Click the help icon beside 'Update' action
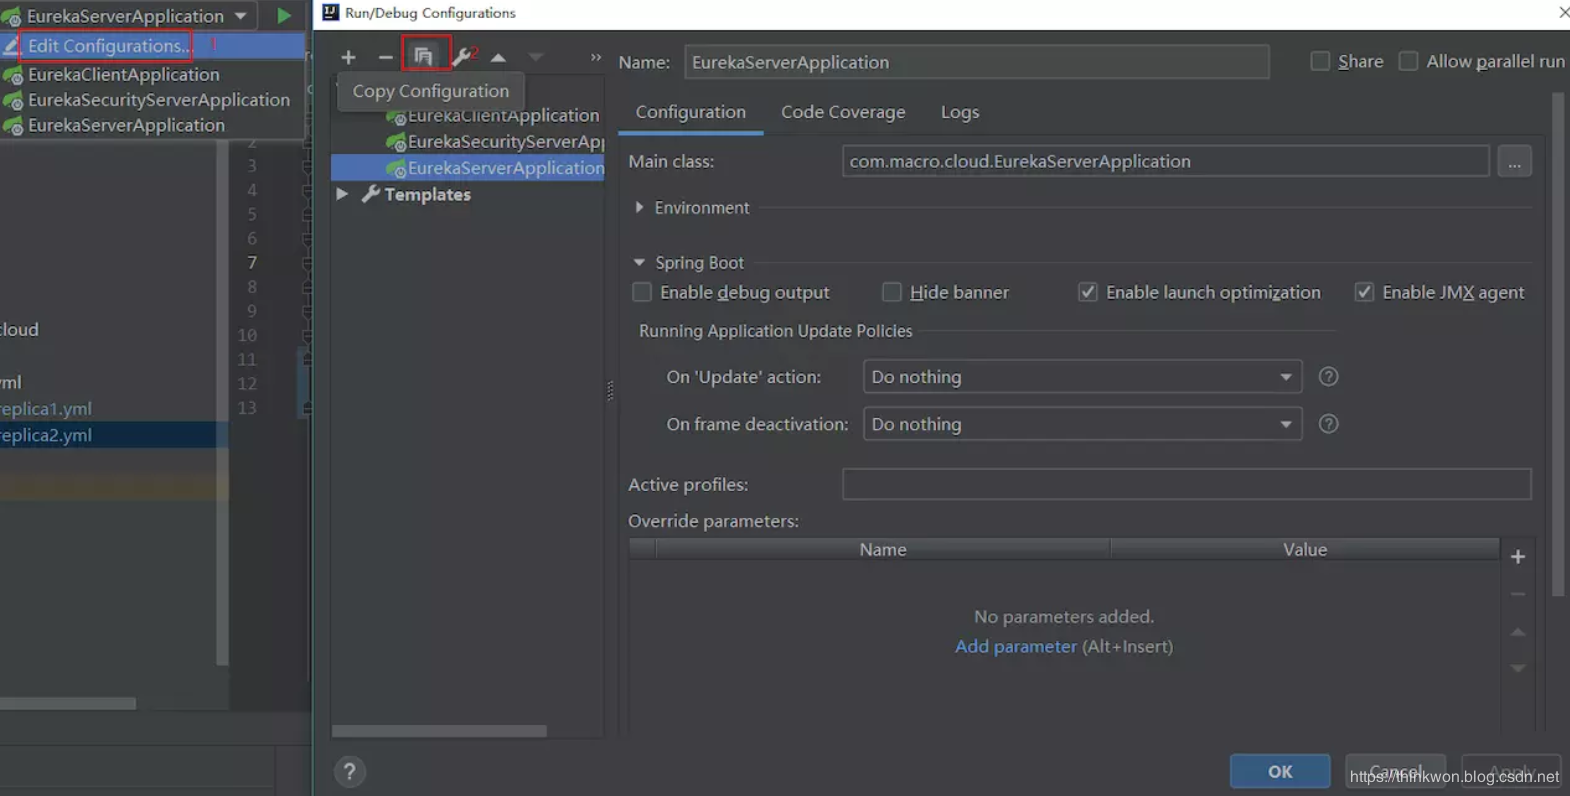 pos(1328,377)
